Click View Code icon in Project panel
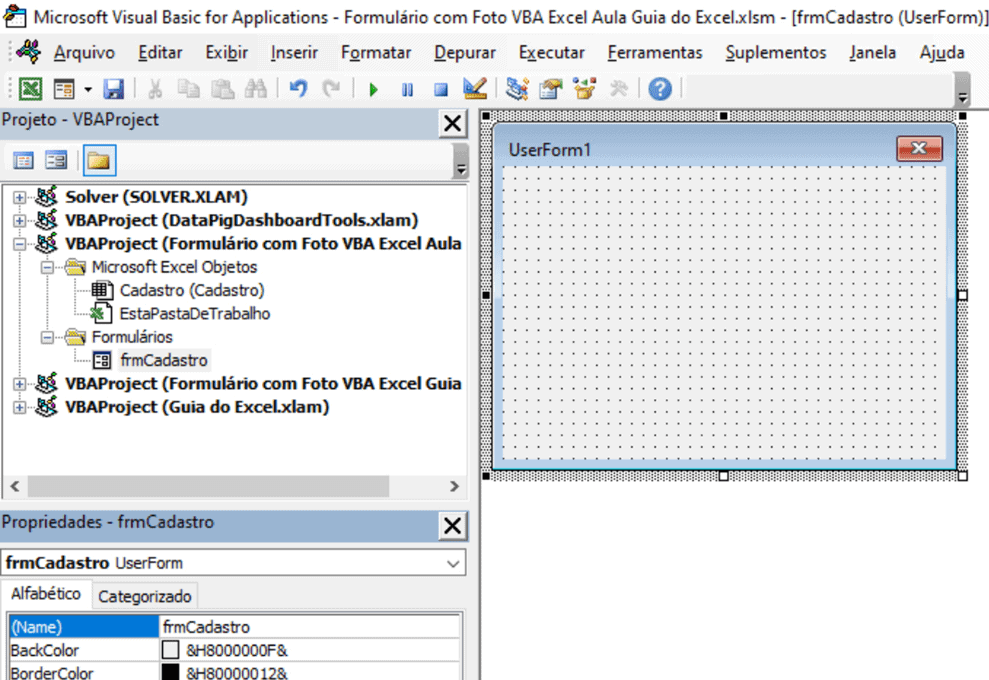 pos(23,160)
